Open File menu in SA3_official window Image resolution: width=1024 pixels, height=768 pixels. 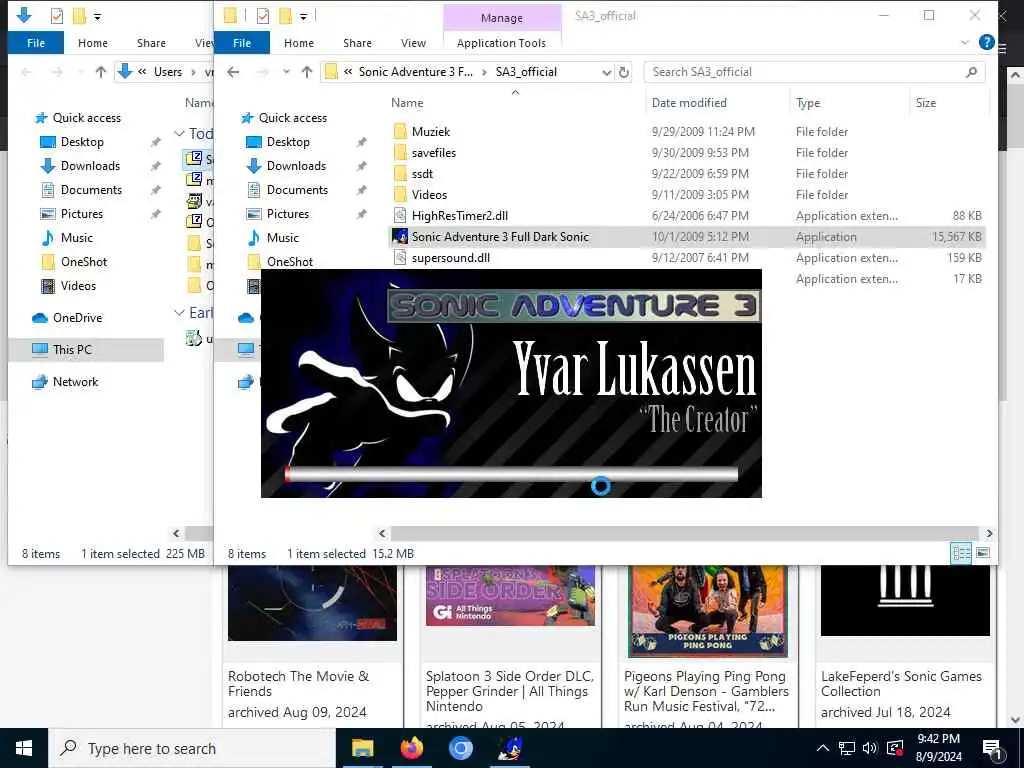(242, 43)
